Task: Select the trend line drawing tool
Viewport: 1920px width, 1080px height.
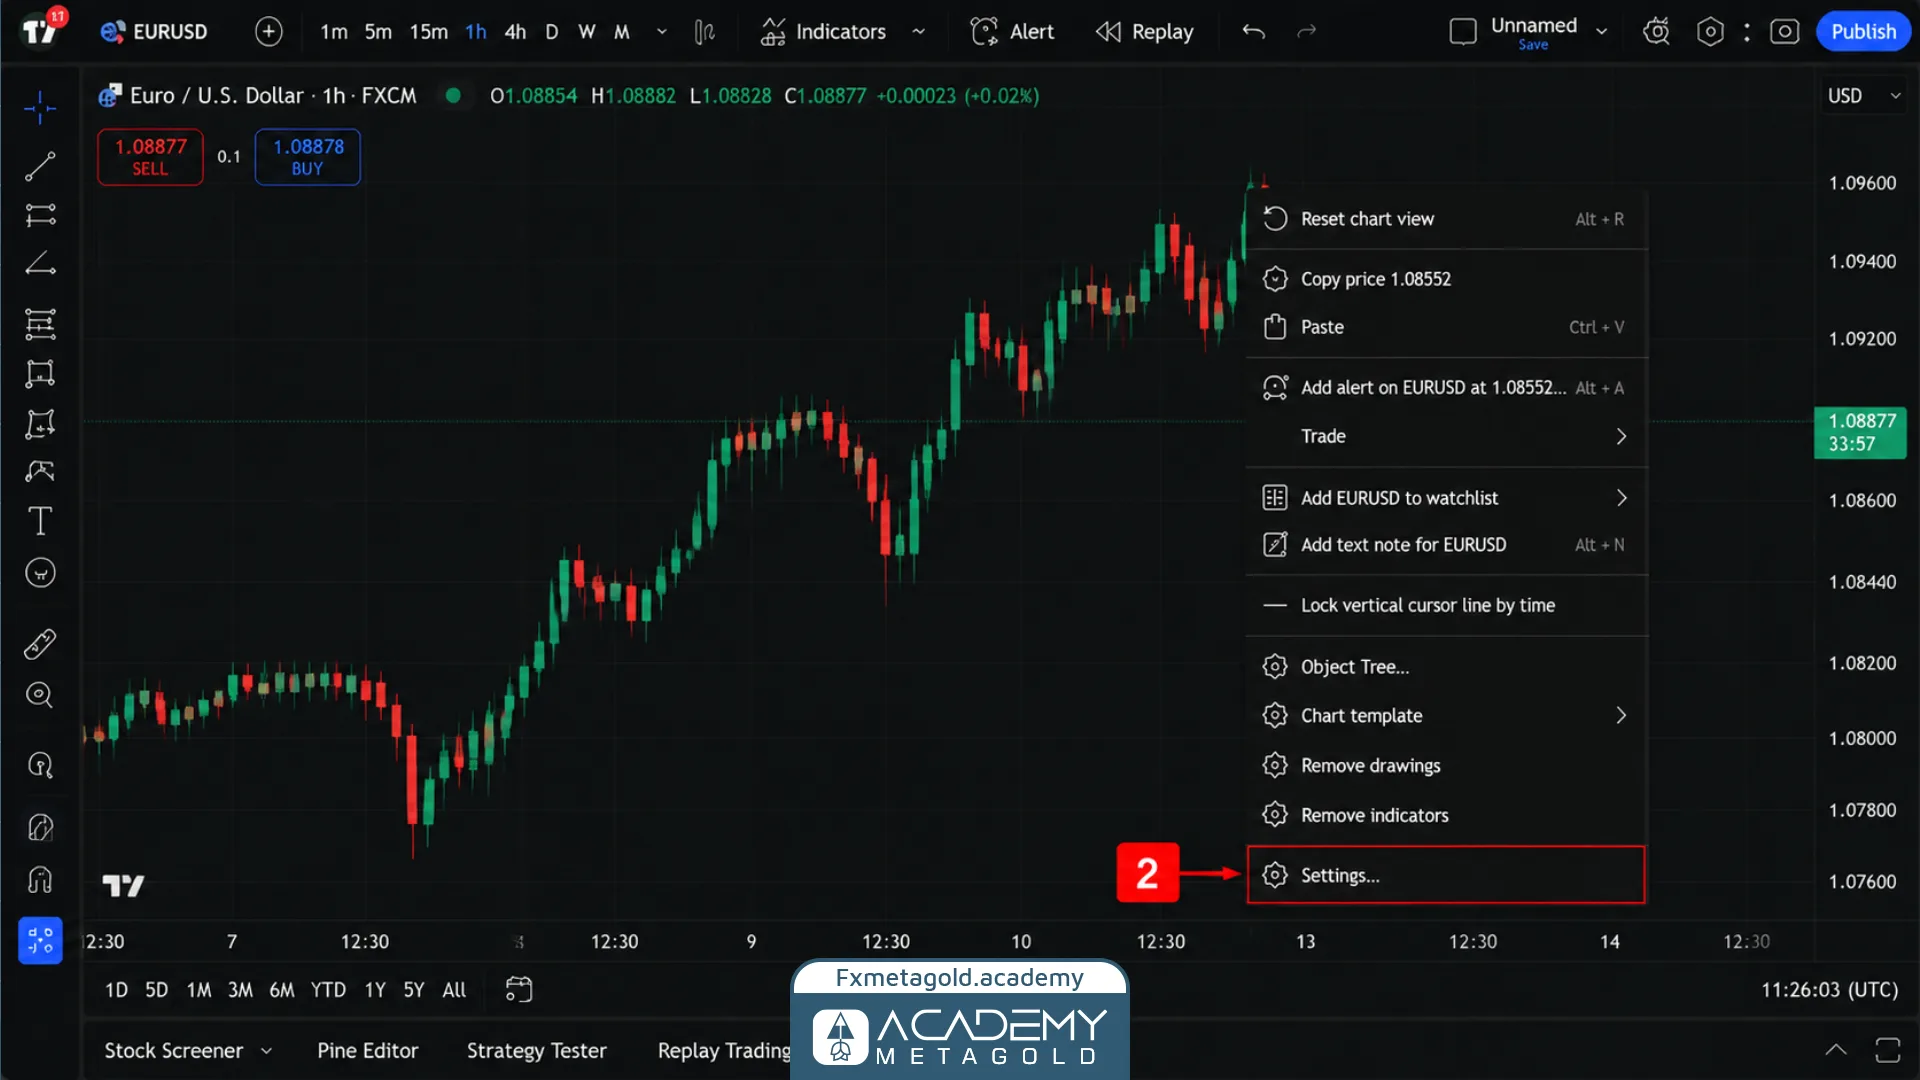Action: point(40,166)
